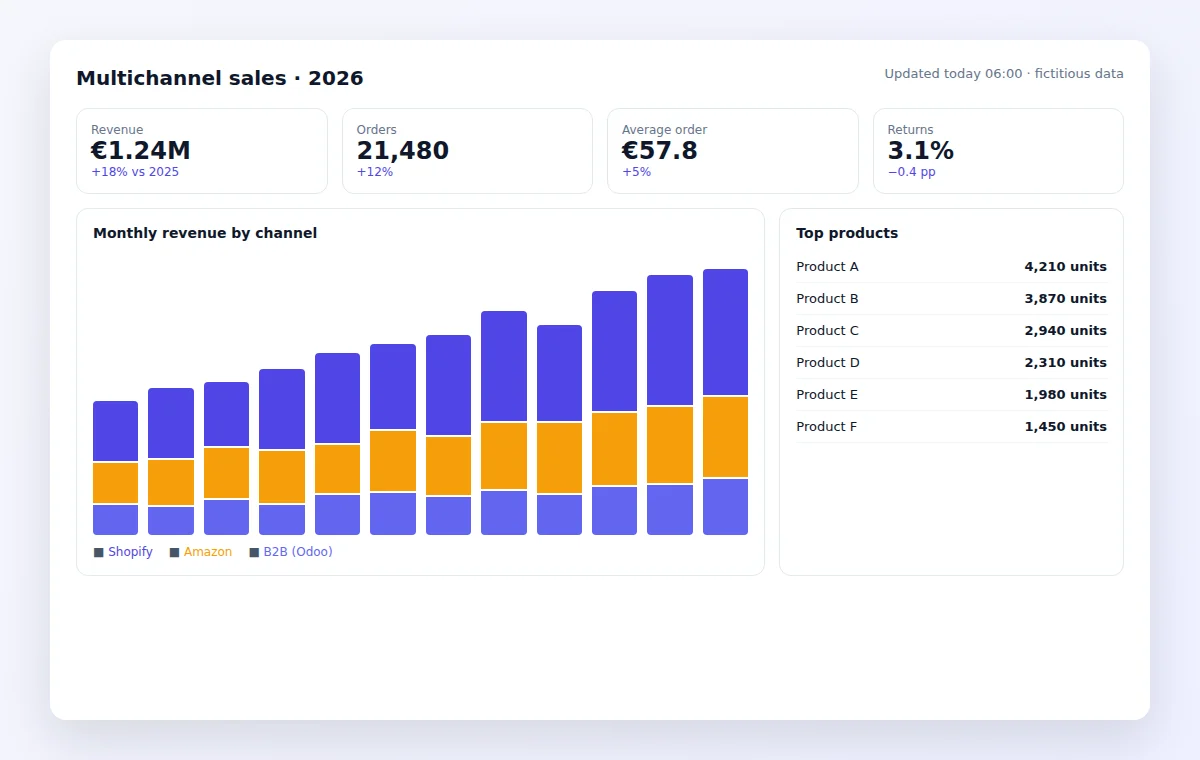This screenshot has height=760, width=1200.
Task: Click the 3,870 units value
Action: pos(1066,299)
